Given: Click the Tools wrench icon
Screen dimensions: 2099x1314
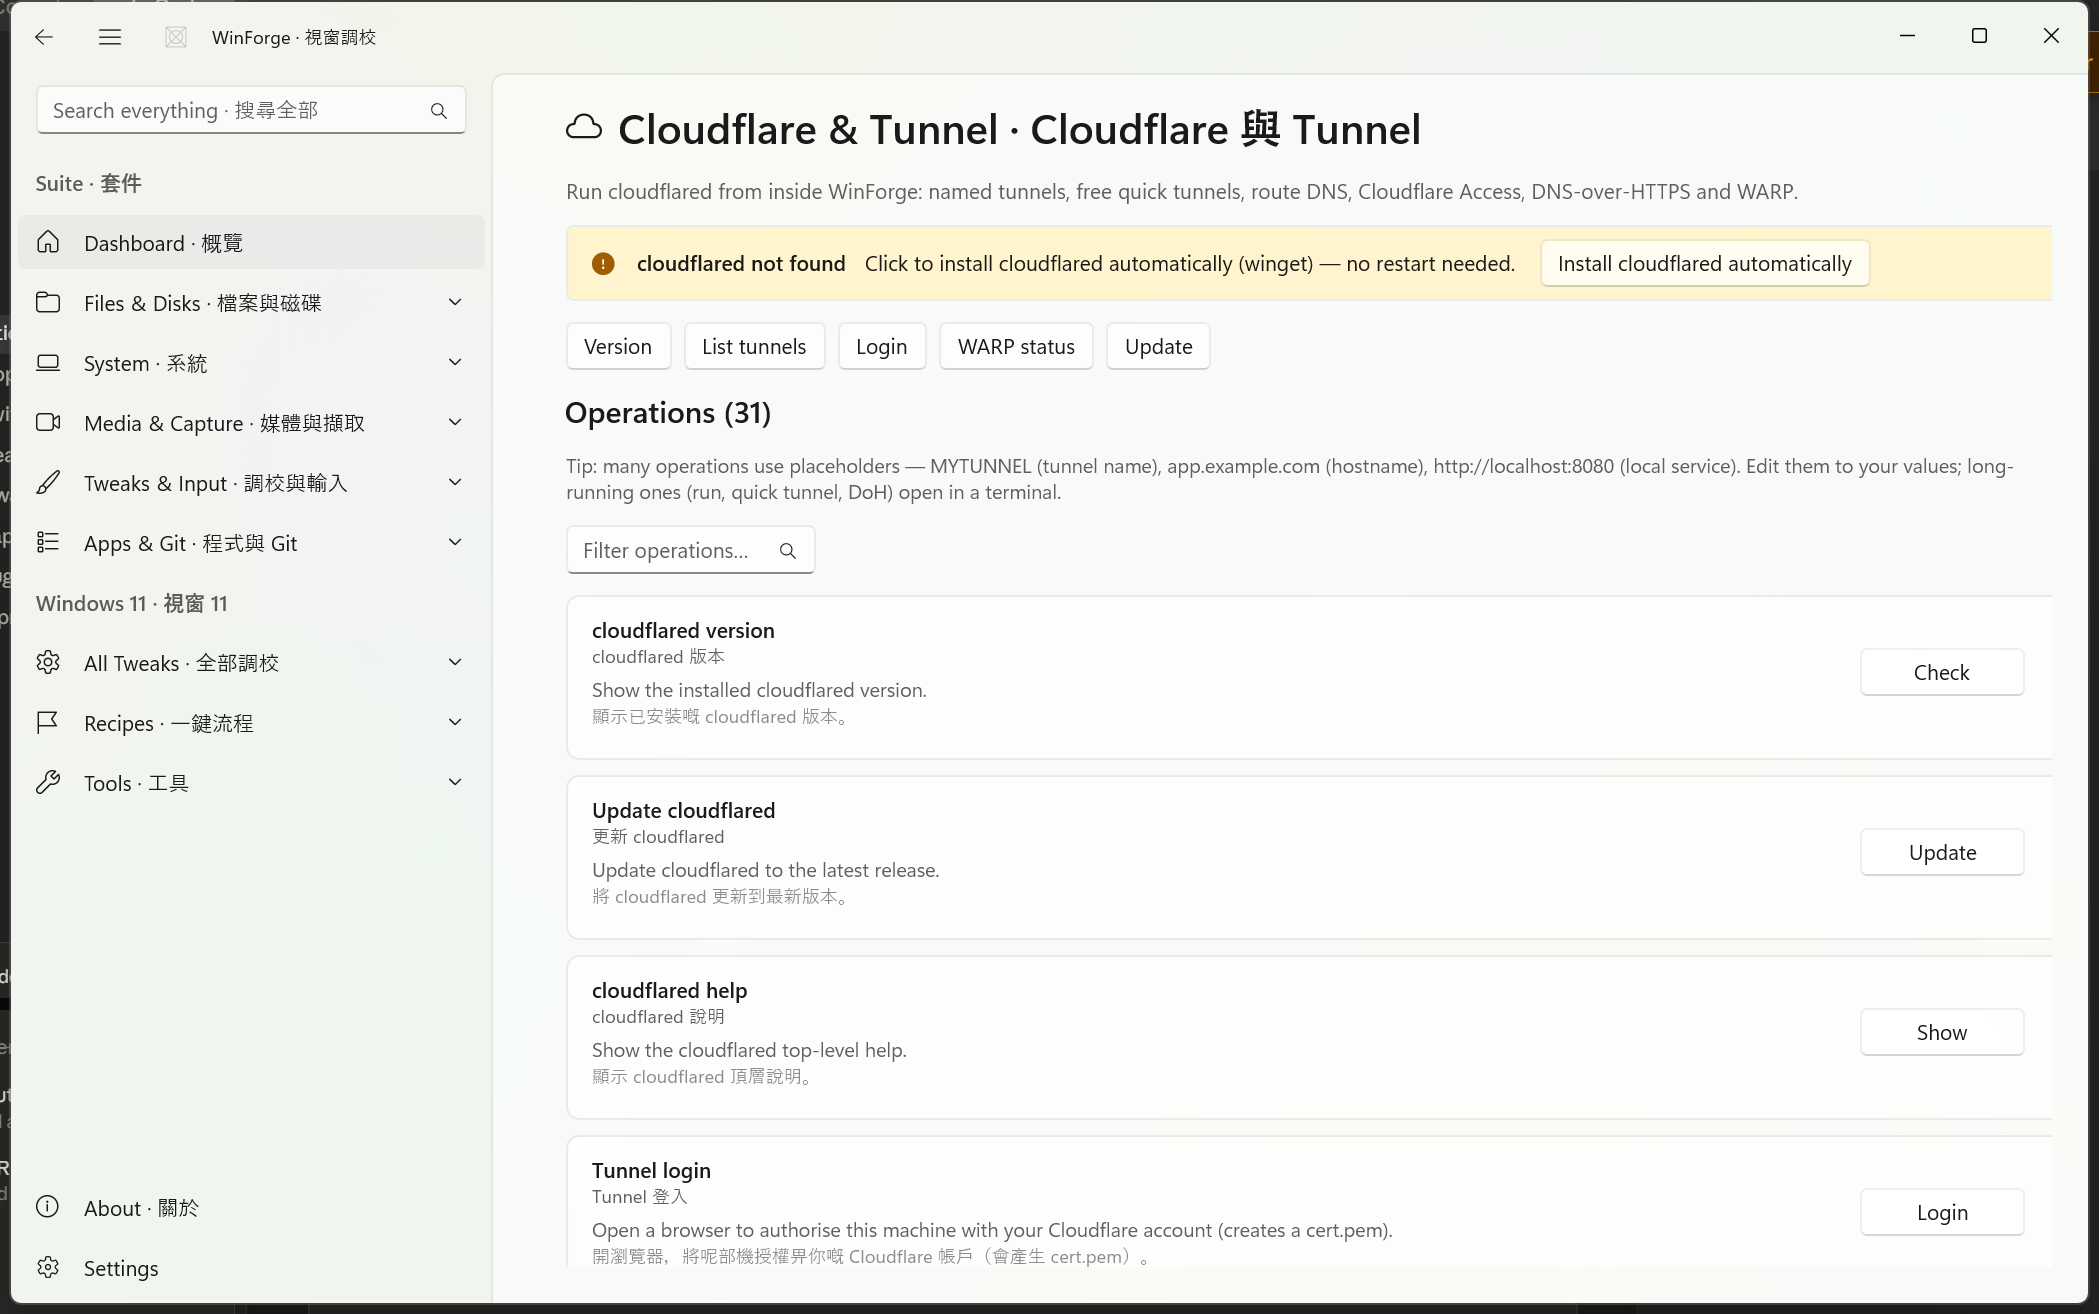Looking at the screenshot, I should 48,783.
